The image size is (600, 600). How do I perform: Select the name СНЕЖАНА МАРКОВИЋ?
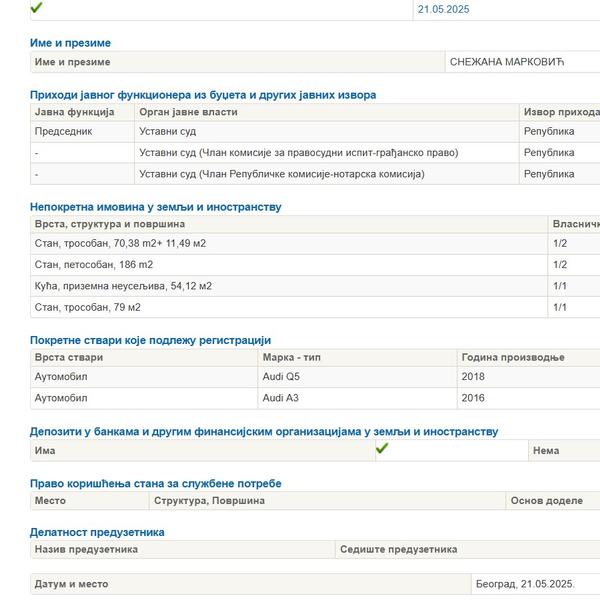[507, 62]
